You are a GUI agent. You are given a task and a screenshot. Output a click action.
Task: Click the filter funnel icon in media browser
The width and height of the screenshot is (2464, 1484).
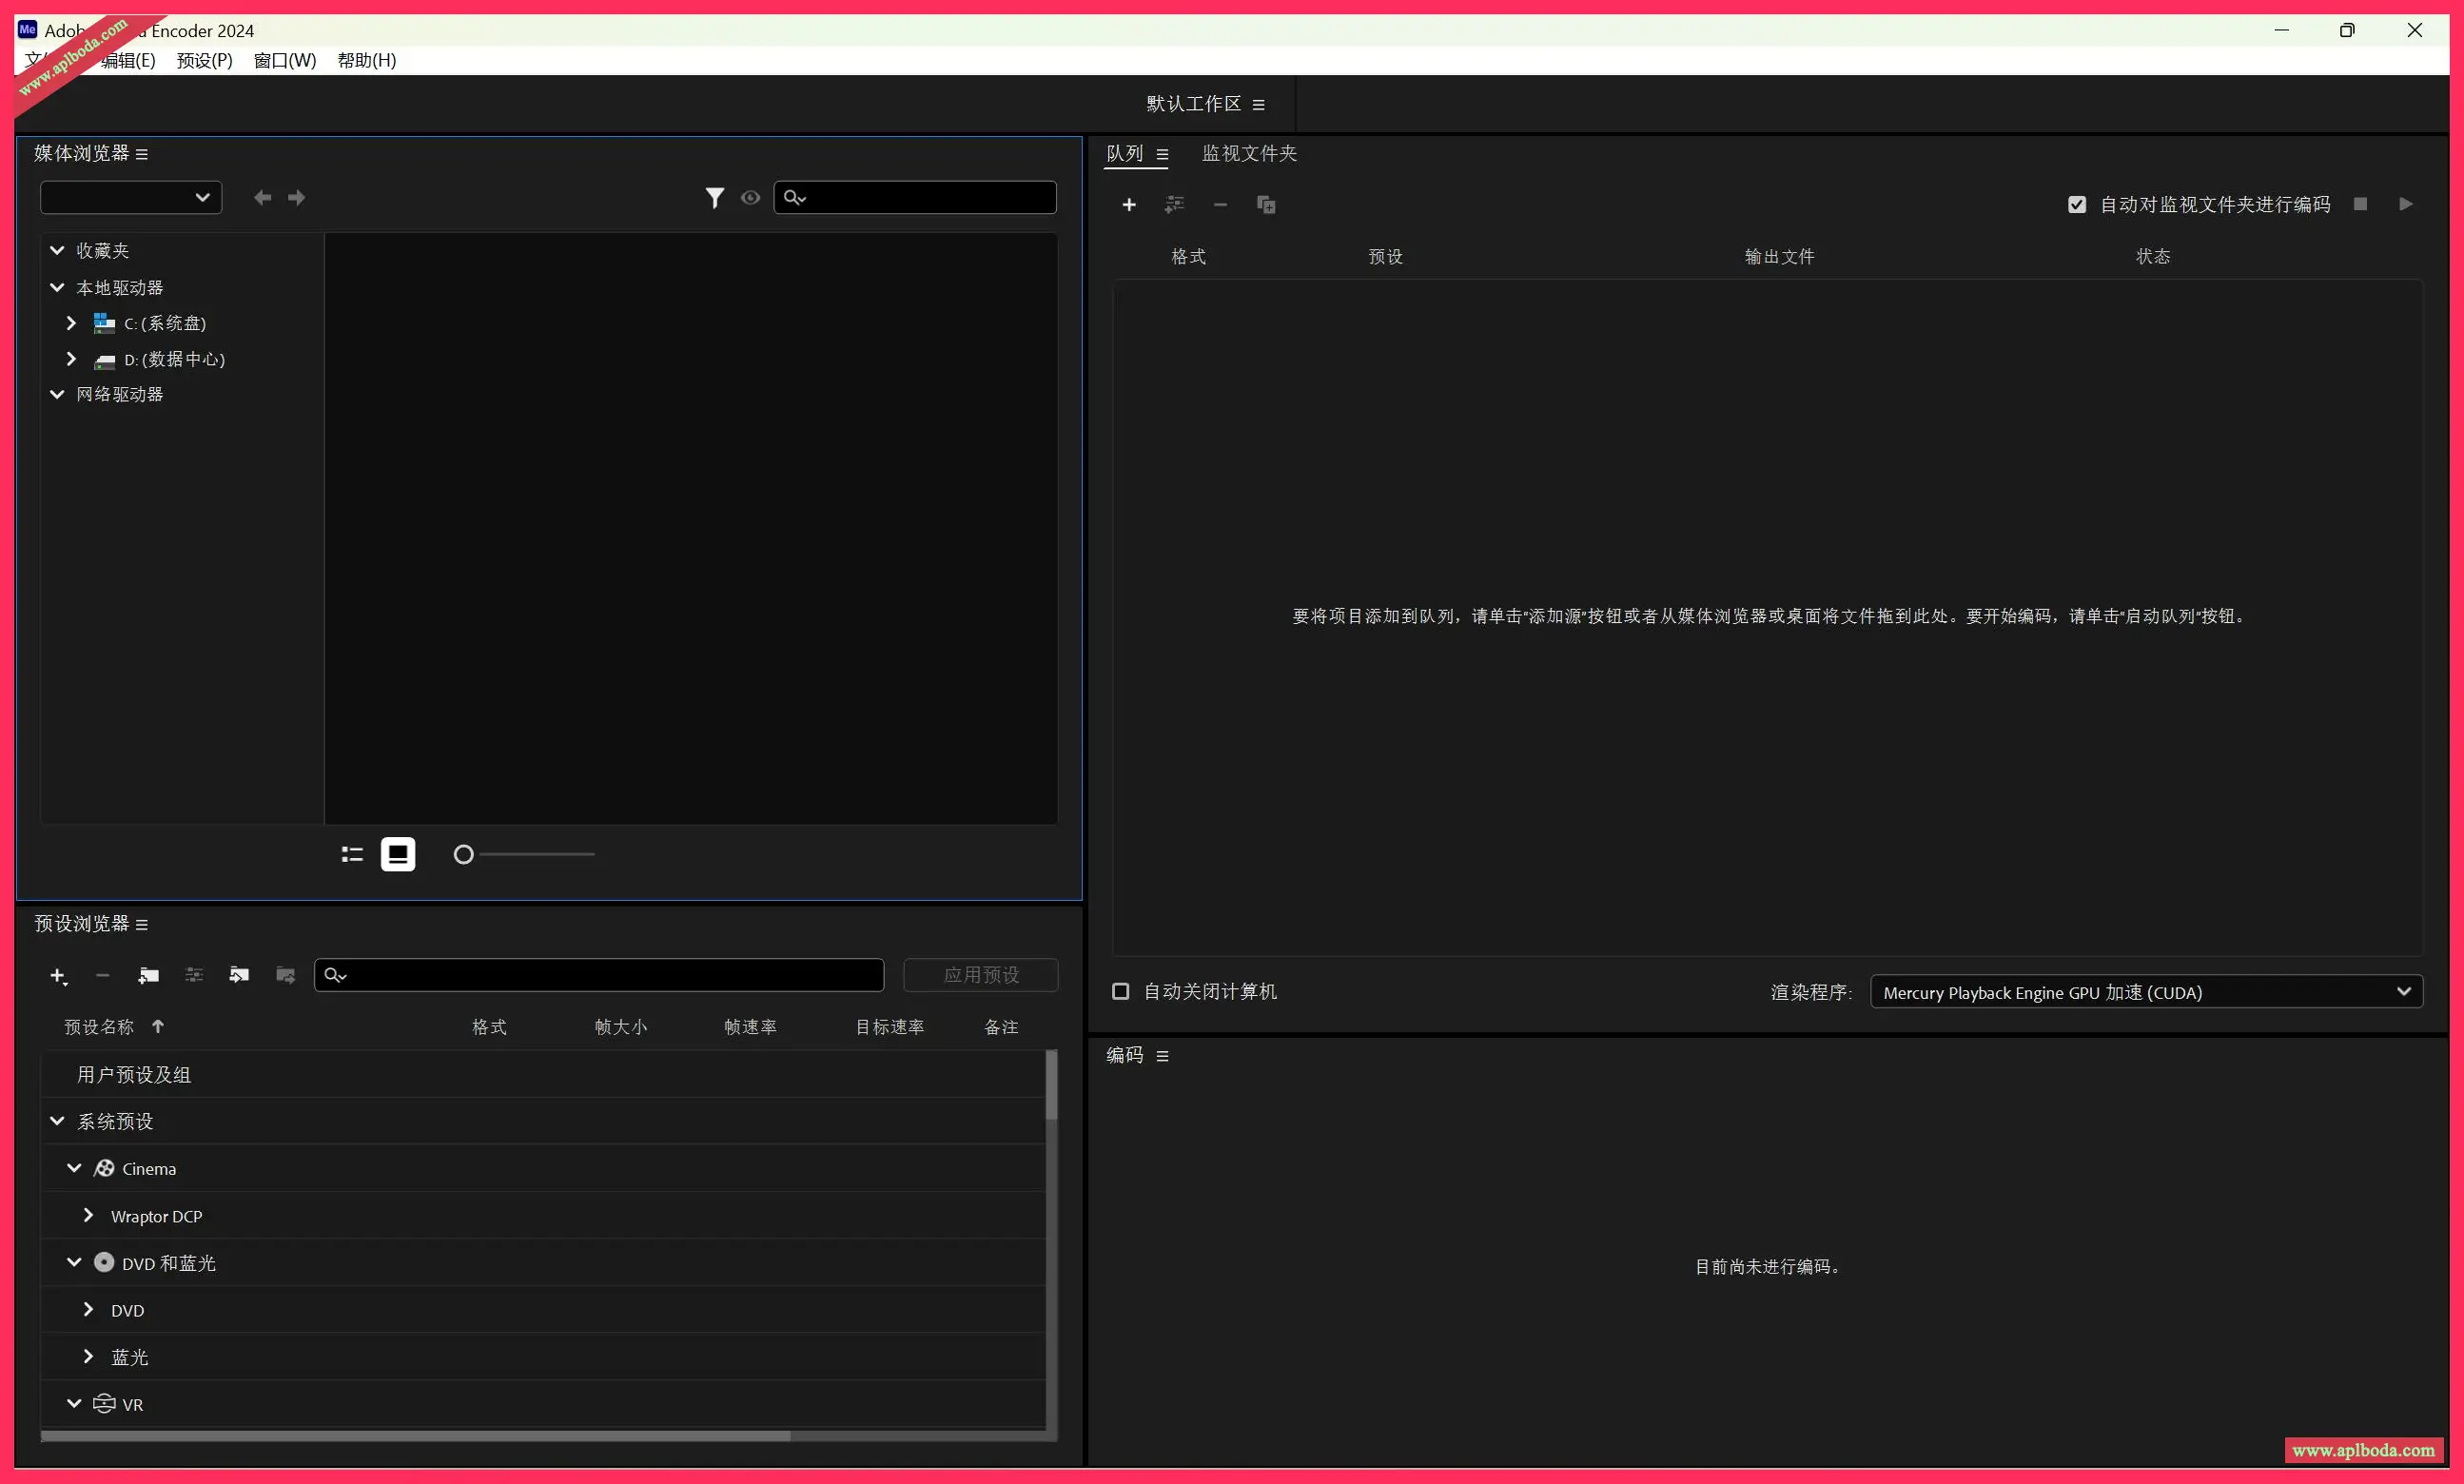714,198
